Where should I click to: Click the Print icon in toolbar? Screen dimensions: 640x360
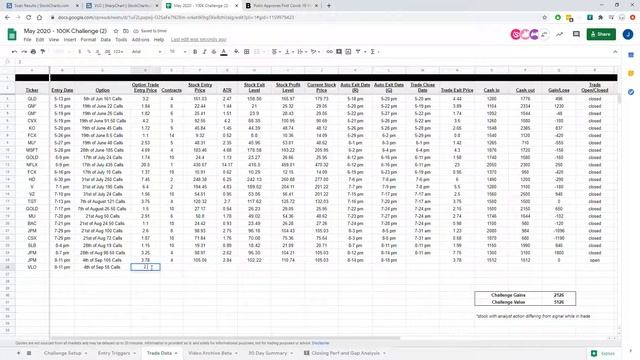point(33,52)
